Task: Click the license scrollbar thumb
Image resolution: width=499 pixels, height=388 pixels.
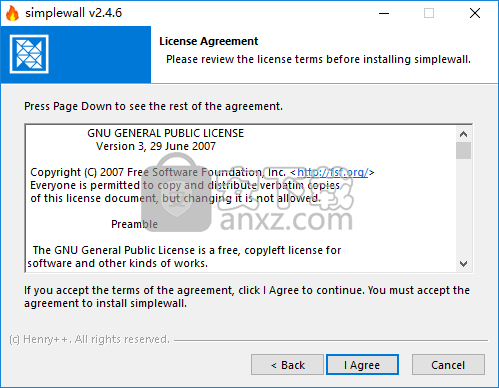Action: [463, 151]
